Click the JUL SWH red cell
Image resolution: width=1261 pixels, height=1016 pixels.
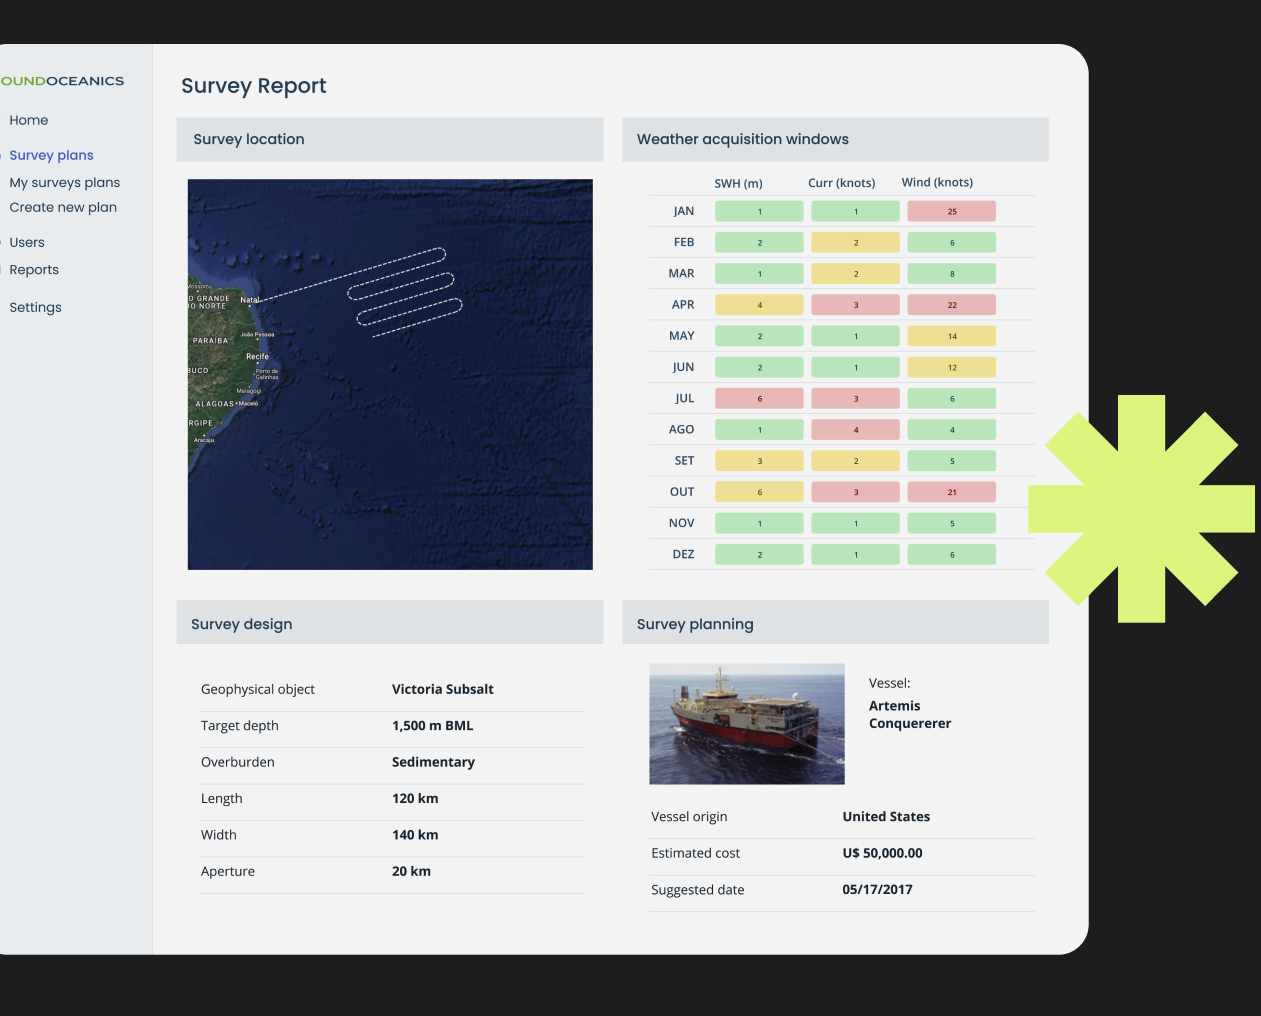759,398
